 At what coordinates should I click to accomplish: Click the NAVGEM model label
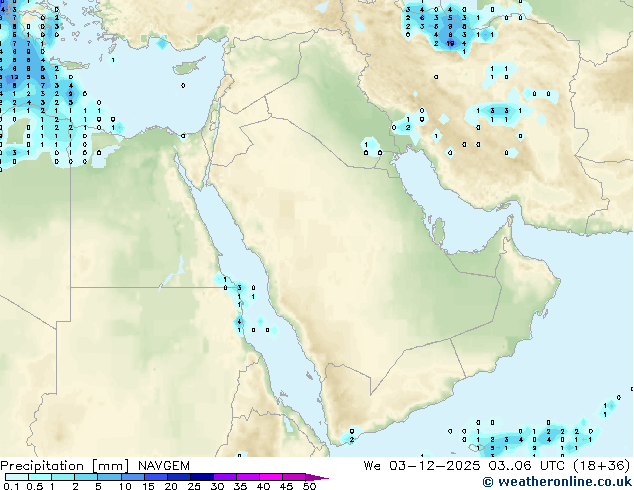click(x=164, y=466)
